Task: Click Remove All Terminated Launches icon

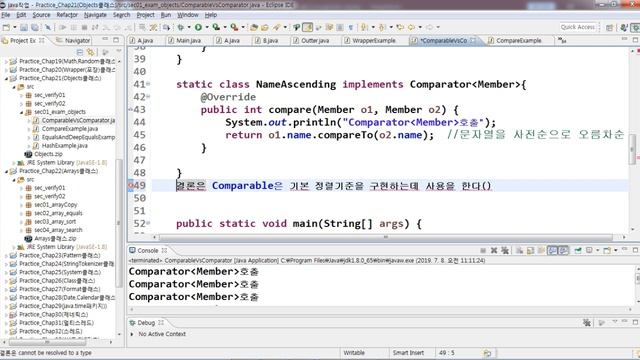Action: 505,250
